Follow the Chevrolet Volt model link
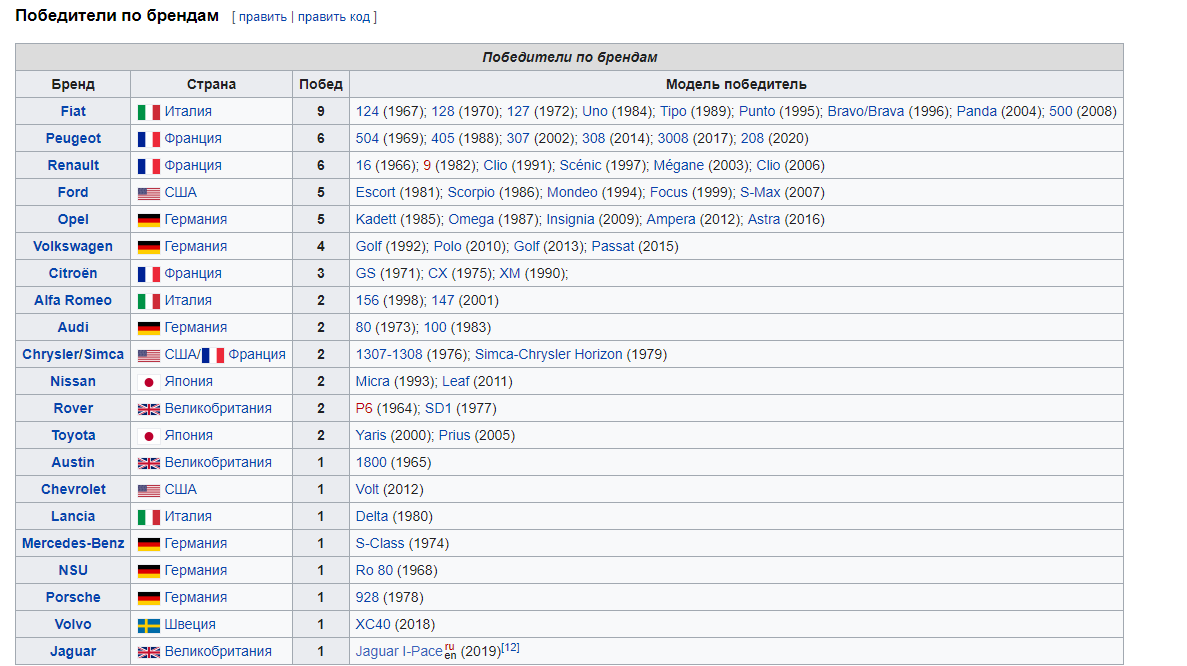The image size is (1187, 666). pos(367,490)
